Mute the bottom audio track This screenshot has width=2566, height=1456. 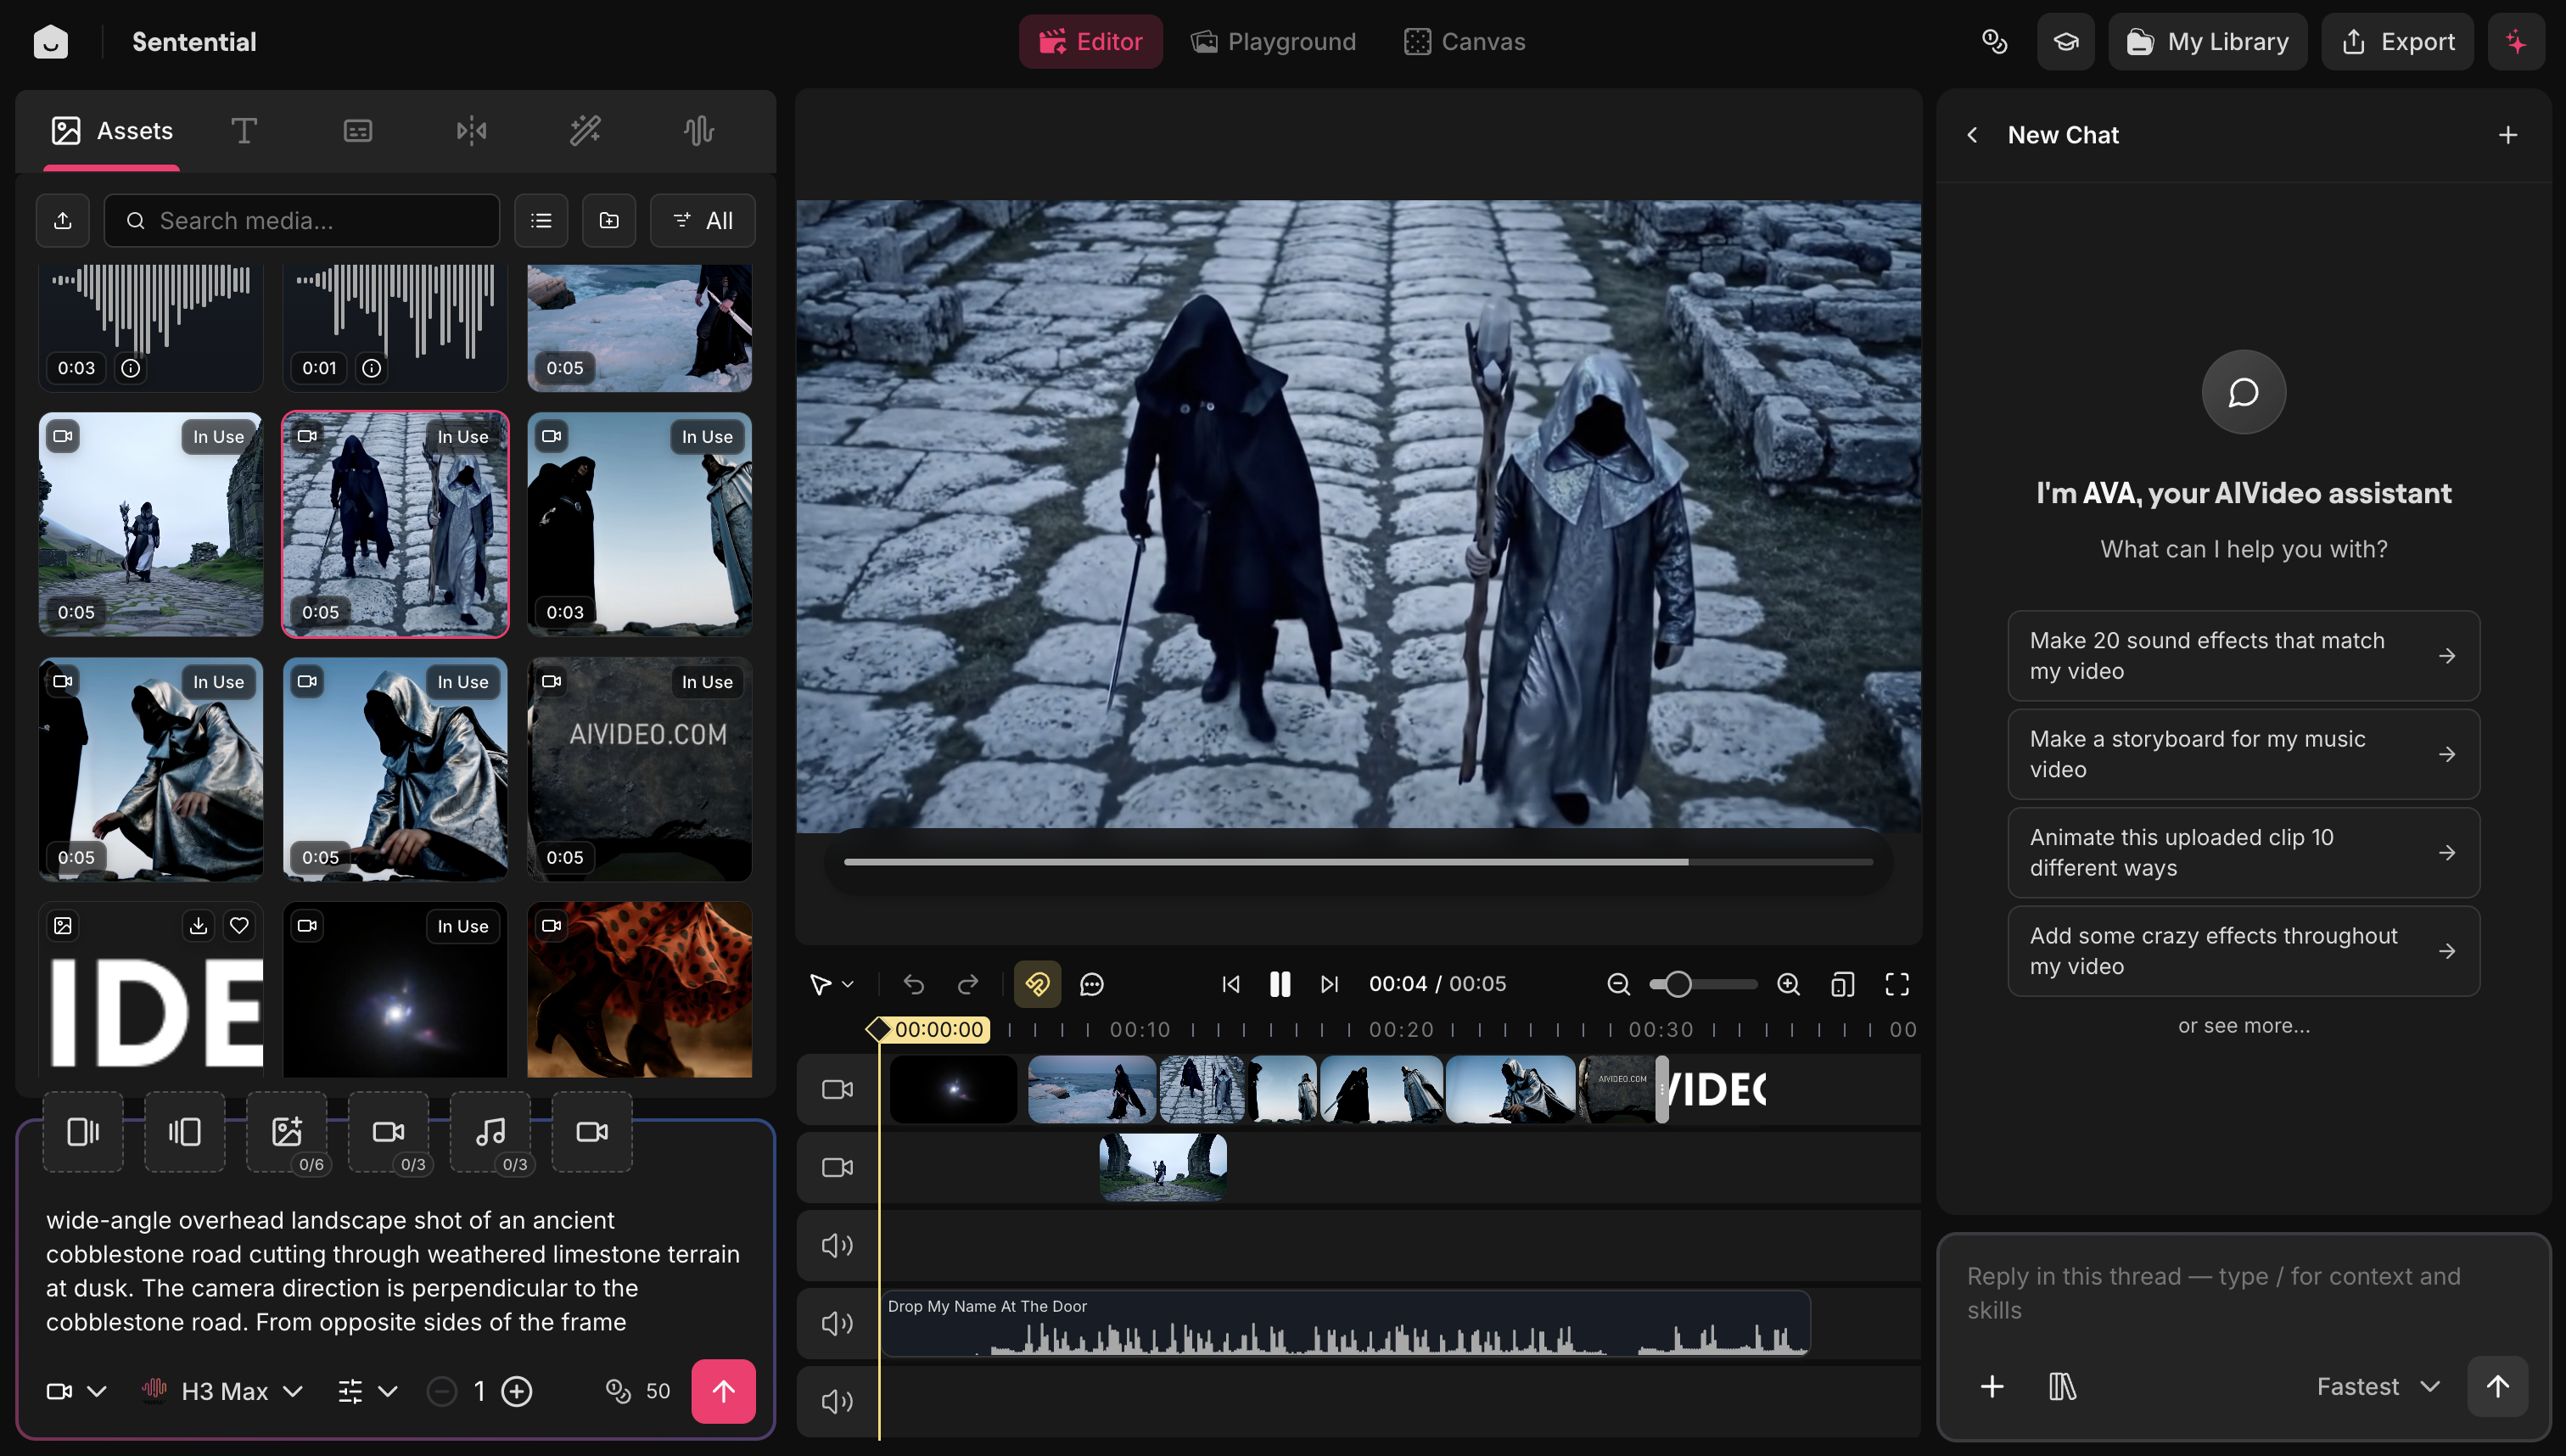point(837,1401)
